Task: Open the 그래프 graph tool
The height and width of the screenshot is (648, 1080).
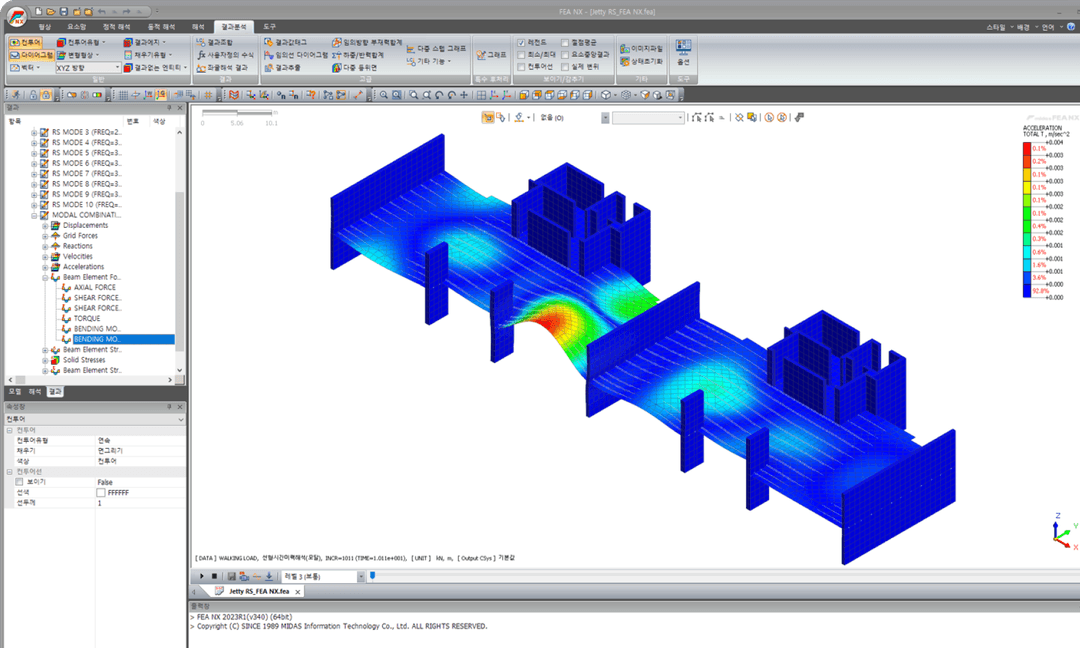Action: click(491, 54)
